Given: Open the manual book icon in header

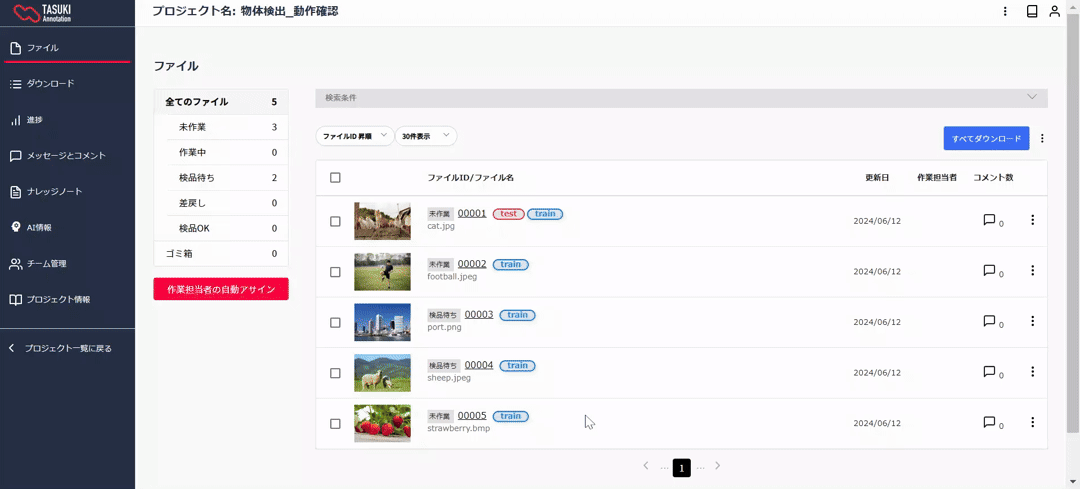Looking at the screenshot, I should click(1032, 12).
